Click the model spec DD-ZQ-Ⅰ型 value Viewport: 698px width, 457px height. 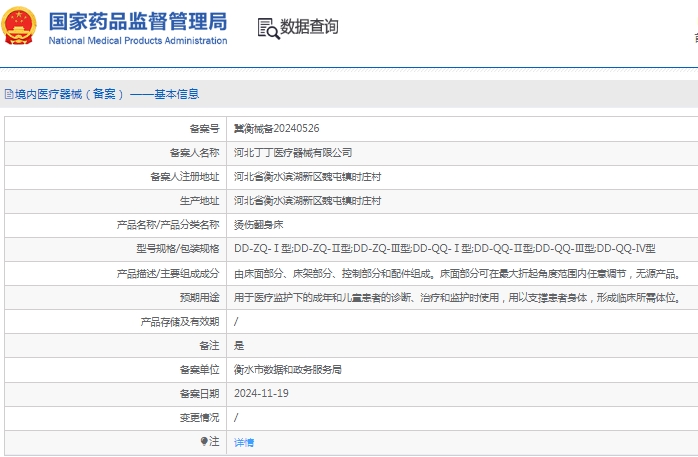(445, 249)
